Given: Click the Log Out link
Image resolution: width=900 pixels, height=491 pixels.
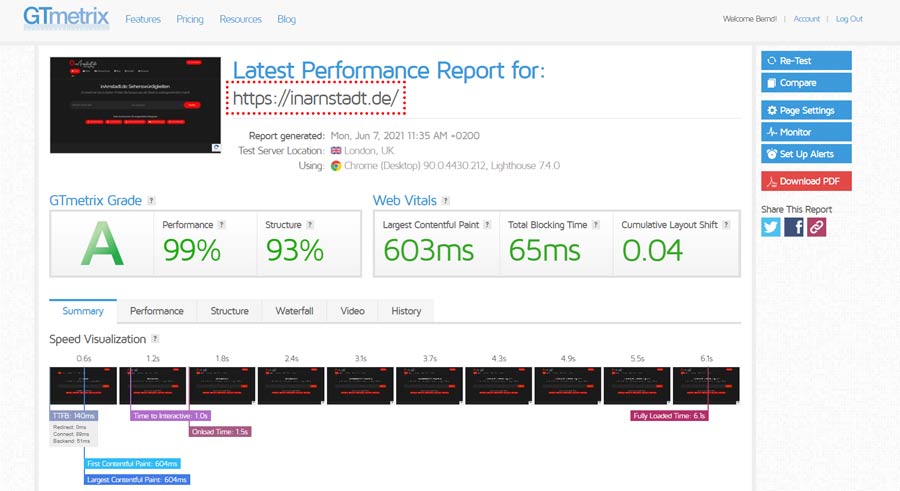Looking at the screenshot, I should point(848,19).
